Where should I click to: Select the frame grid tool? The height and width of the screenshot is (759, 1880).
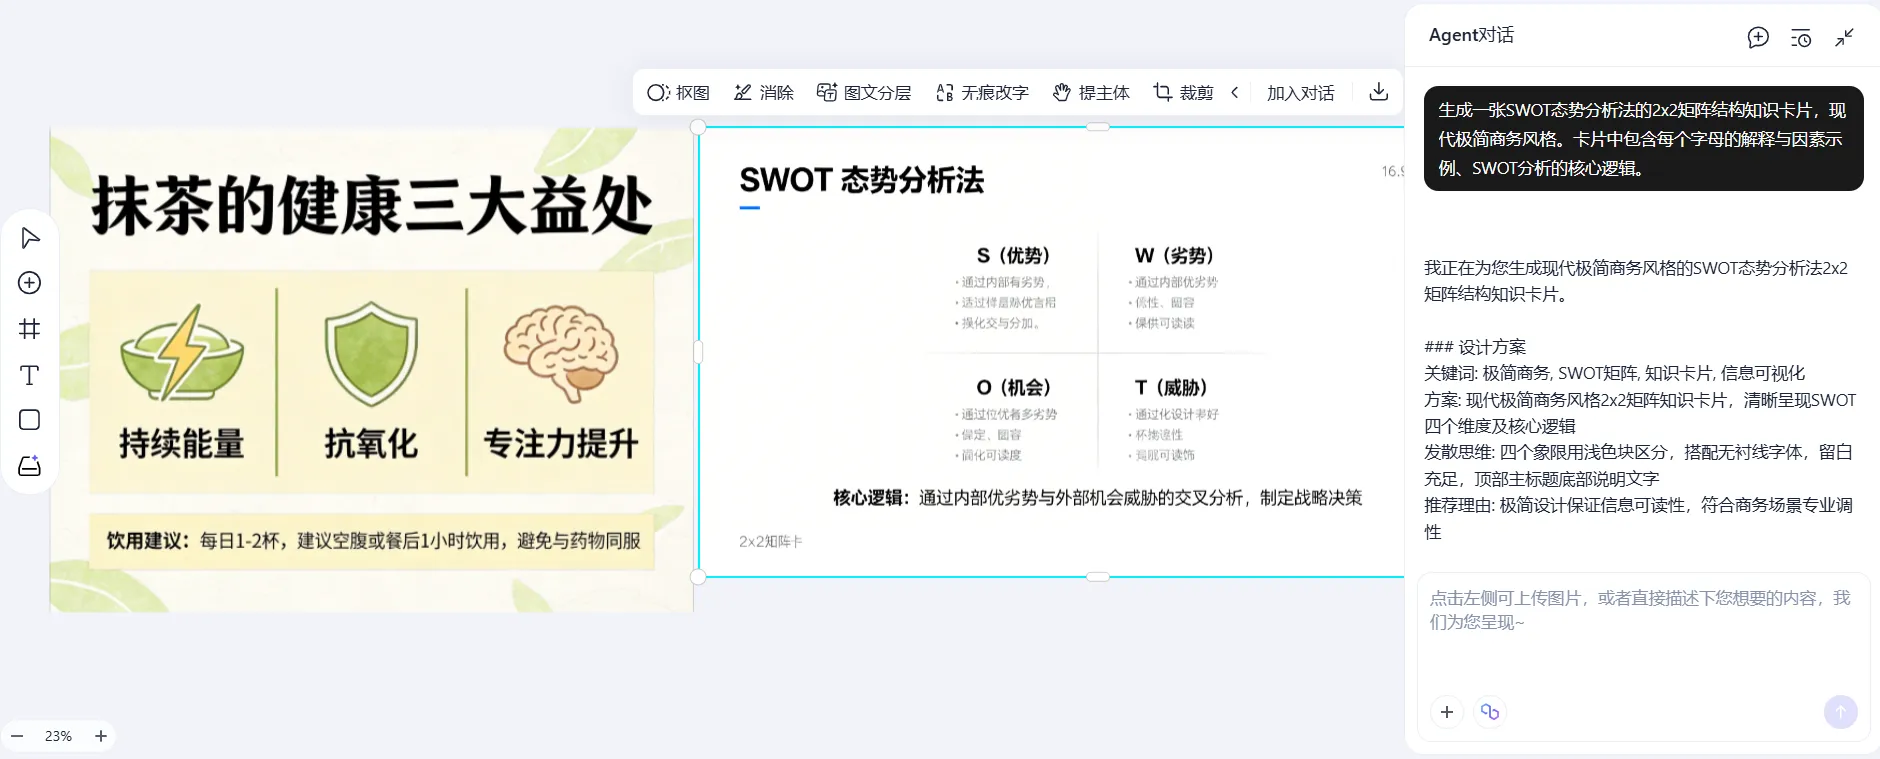coord(30,329)
